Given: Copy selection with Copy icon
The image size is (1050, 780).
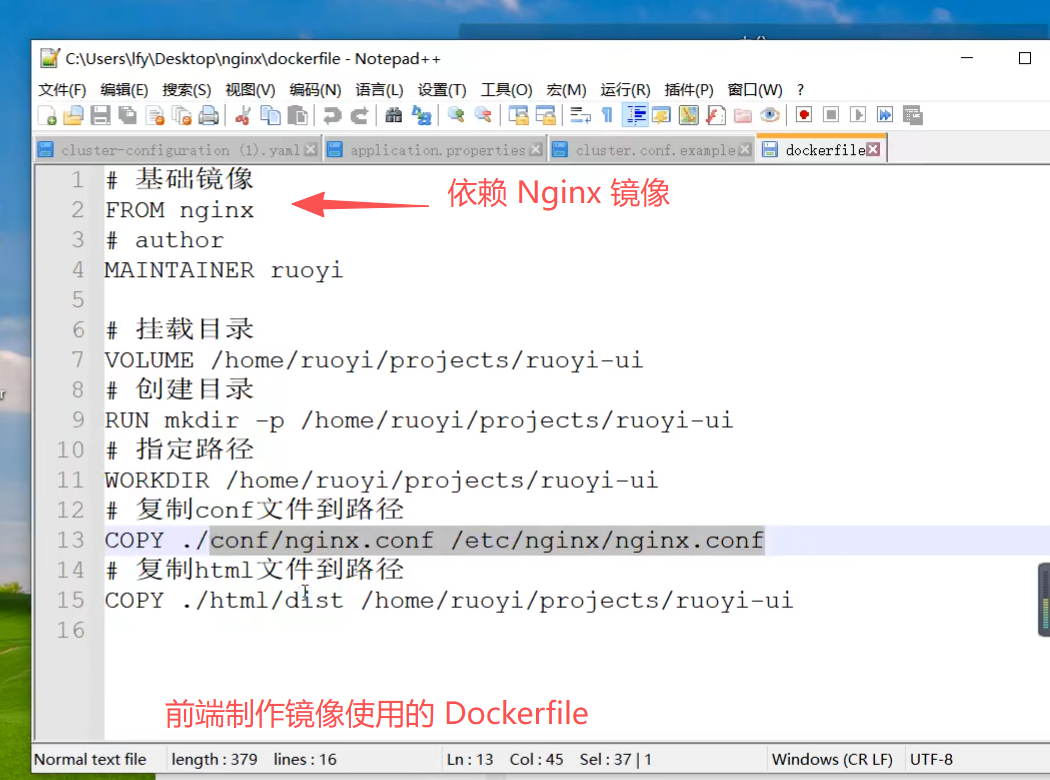Looking at the screenshot, I should pos(270,116).
